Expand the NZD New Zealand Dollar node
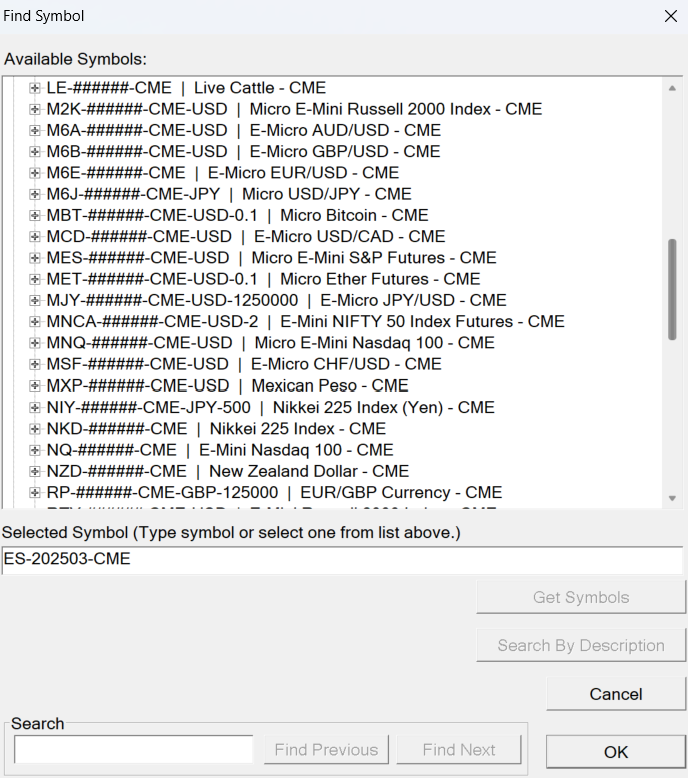The width and height of the screenshot is (688, 778). 34,471
